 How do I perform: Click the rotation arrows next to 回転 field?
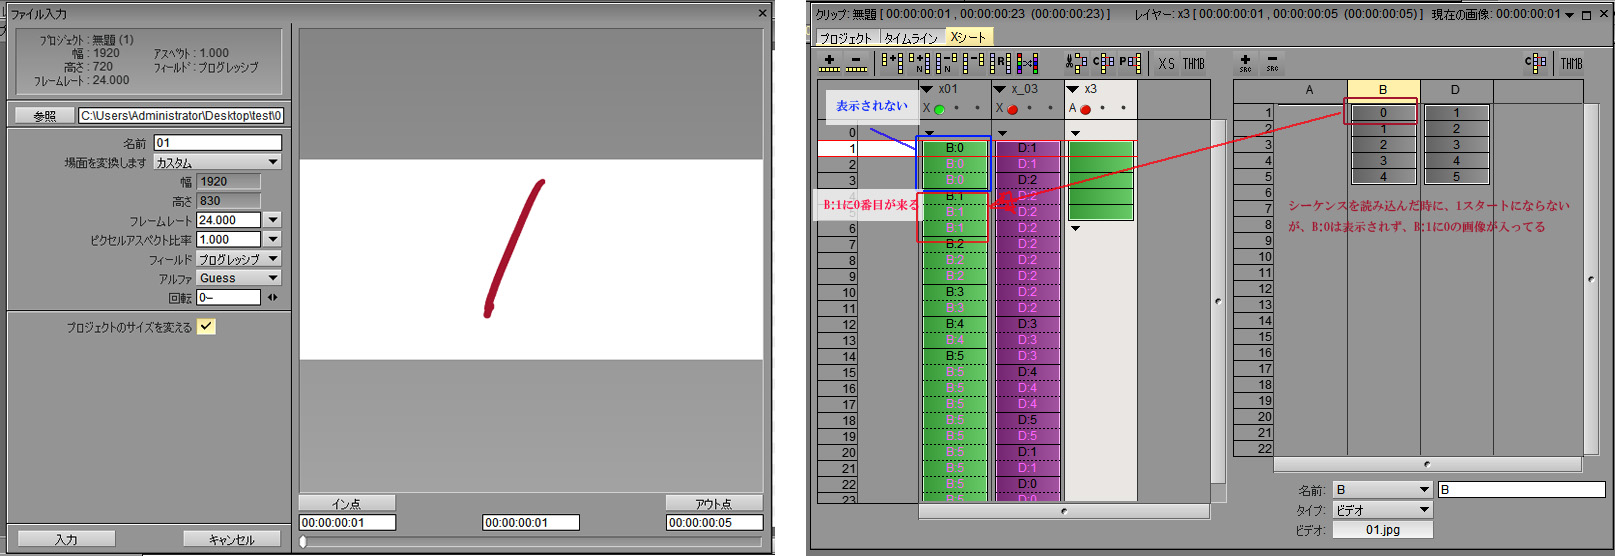[272, 297]
